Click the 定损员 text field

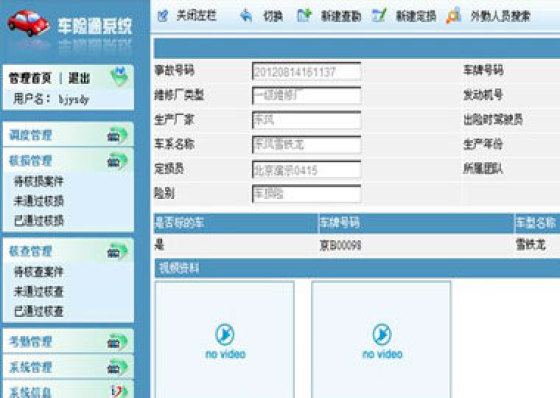(306, 170)
